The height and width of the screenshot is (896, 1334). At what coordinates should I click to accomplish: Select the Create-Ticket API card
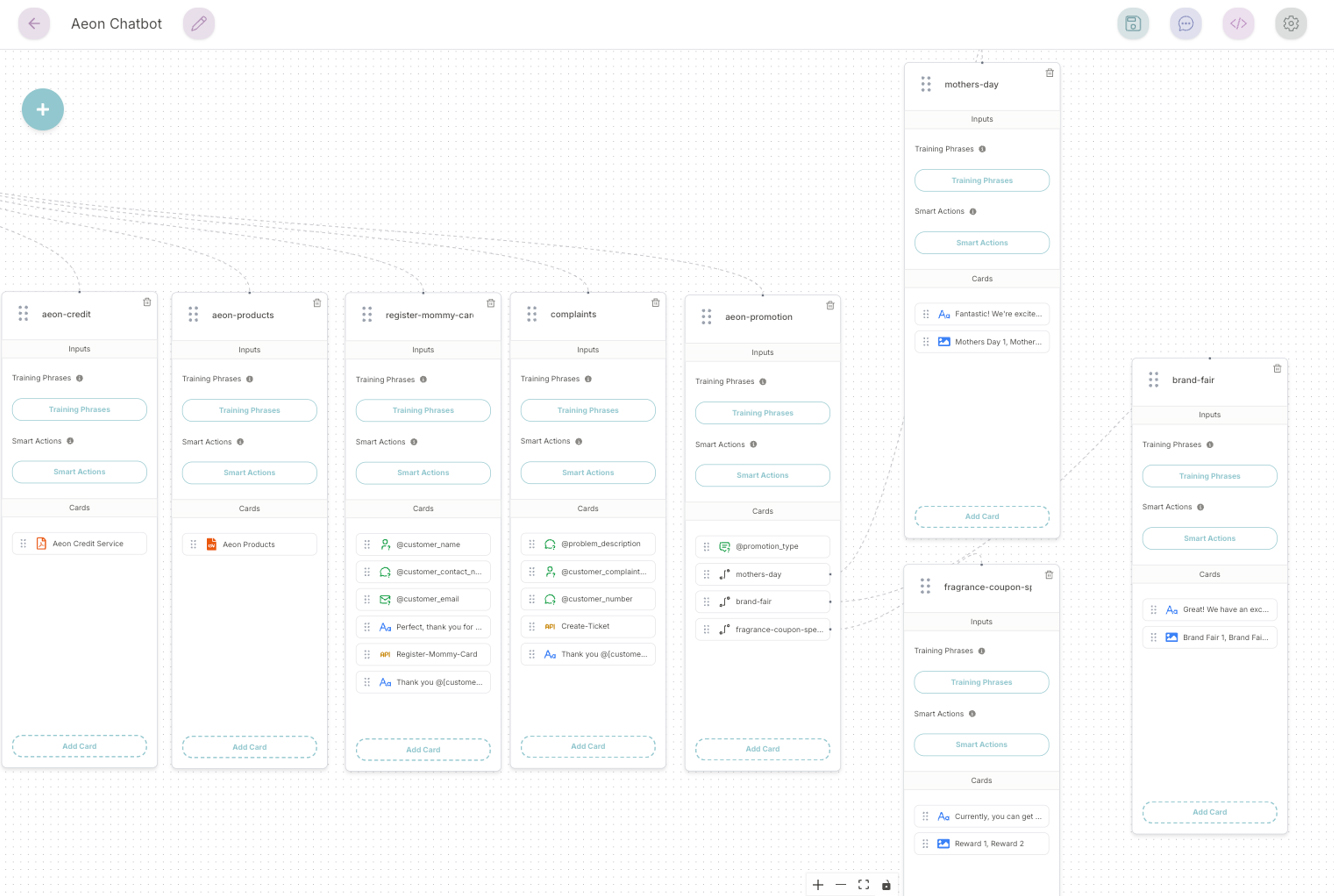pyautogui.click(x=588, y=626)
